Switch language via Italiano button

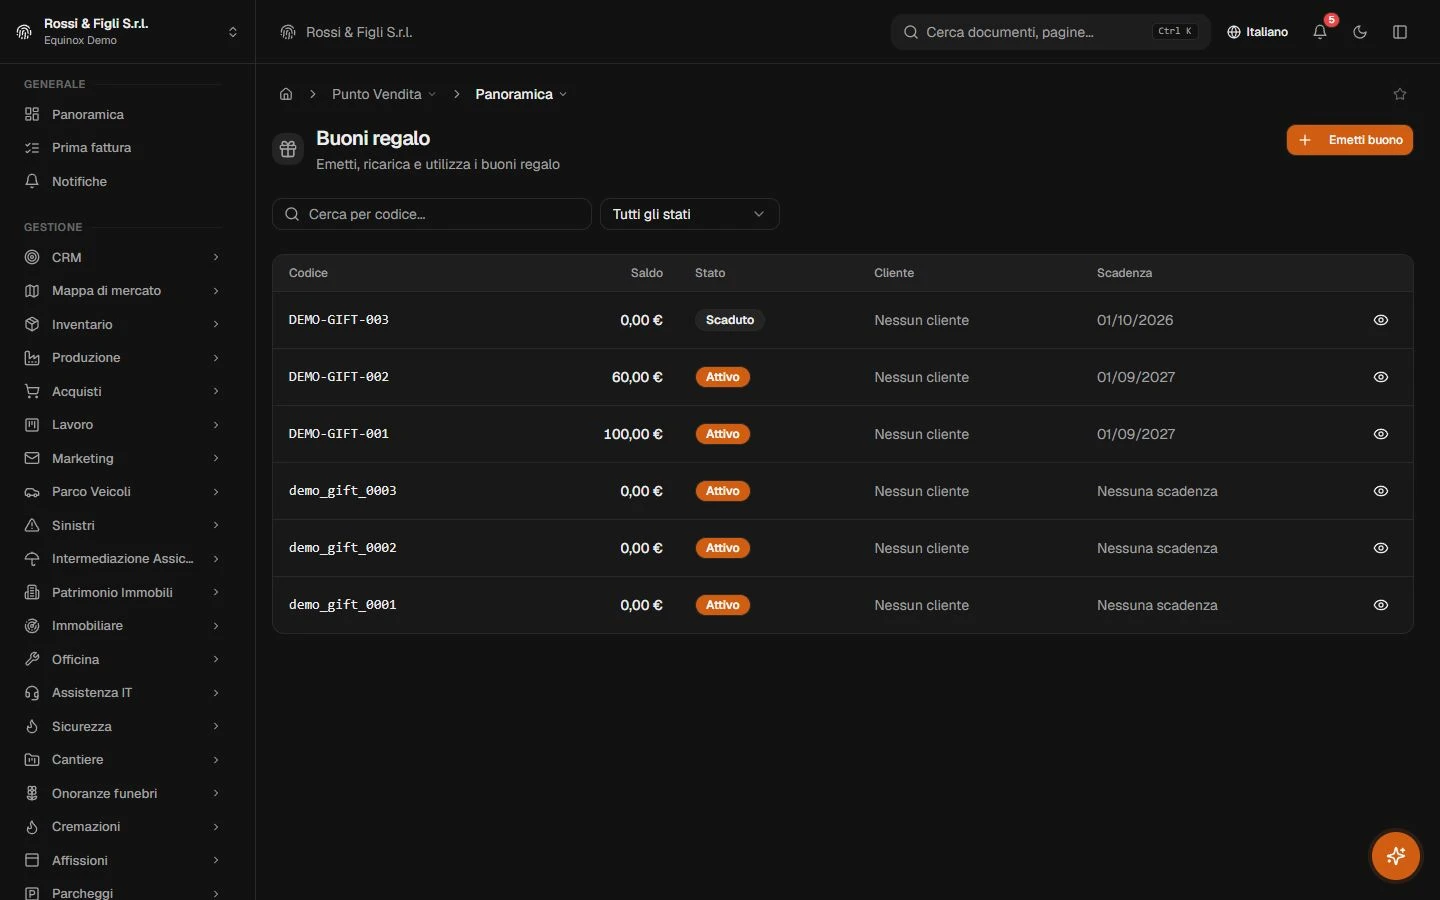(x=1257, y=32)
